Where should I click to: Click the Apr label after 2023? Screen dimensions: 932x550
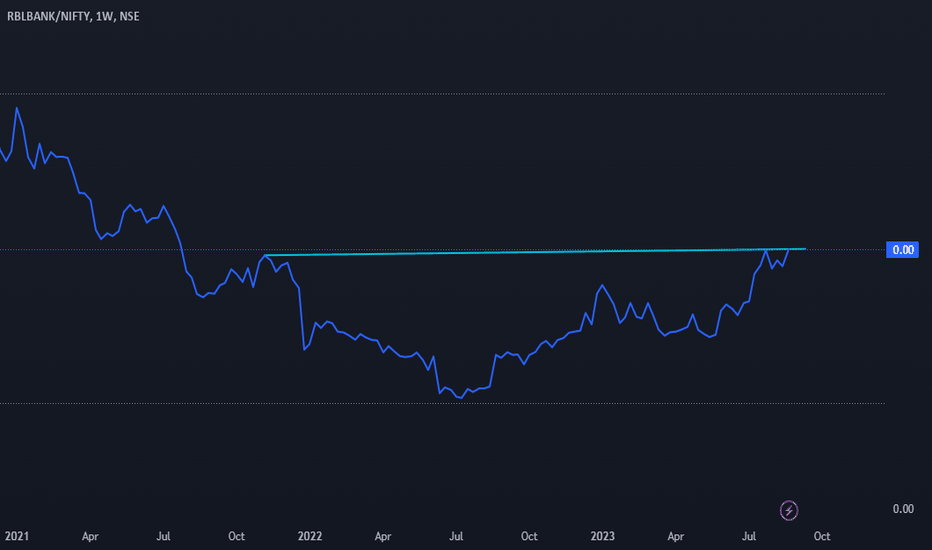[x=675, y=536]
